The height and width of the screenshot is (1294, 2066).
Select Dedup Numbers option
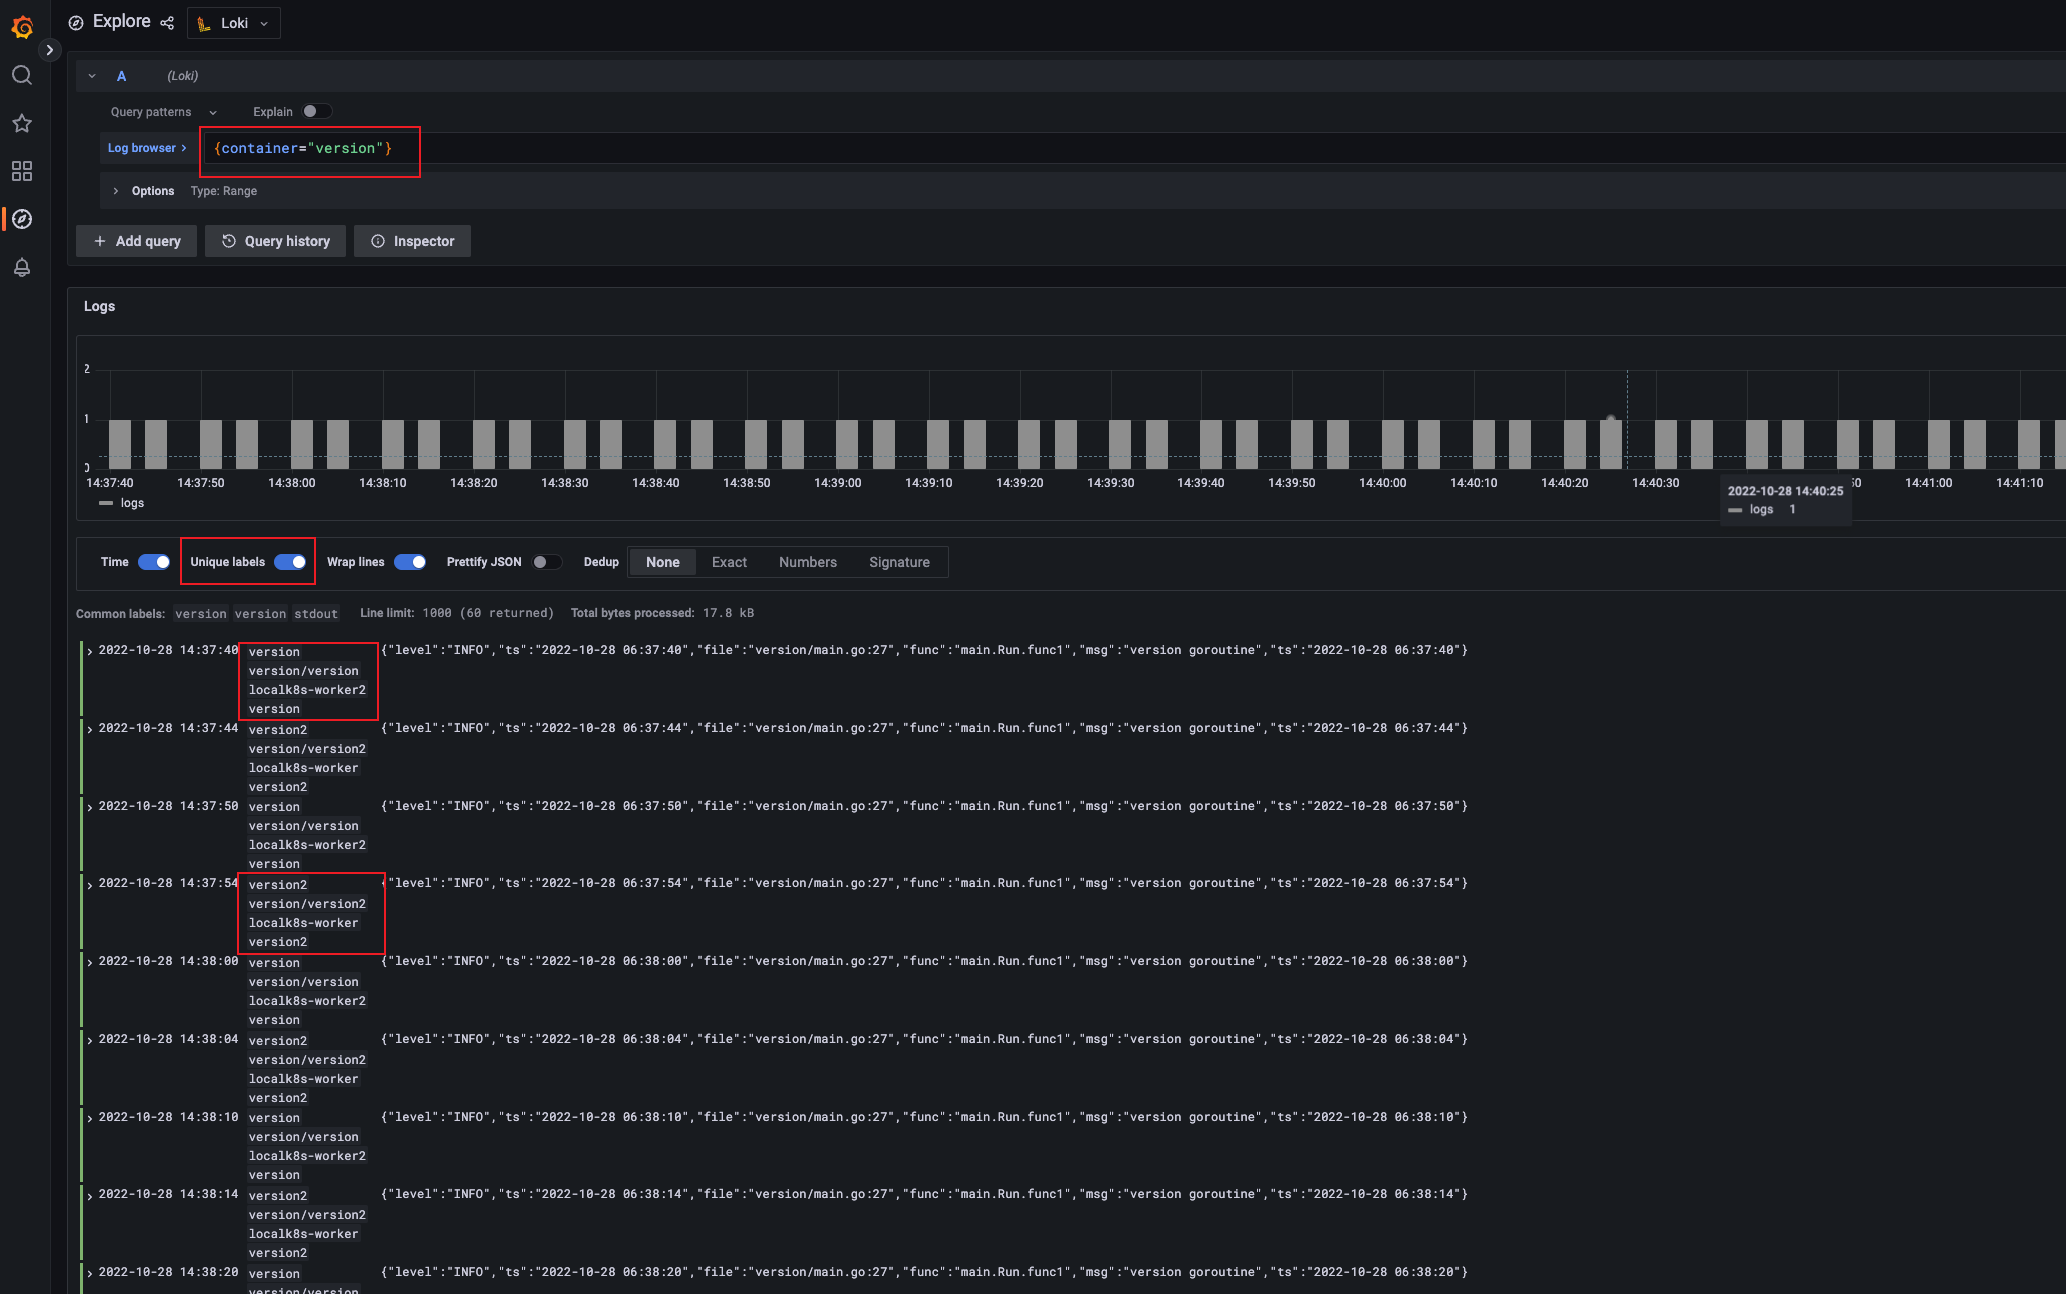point(808,562)
